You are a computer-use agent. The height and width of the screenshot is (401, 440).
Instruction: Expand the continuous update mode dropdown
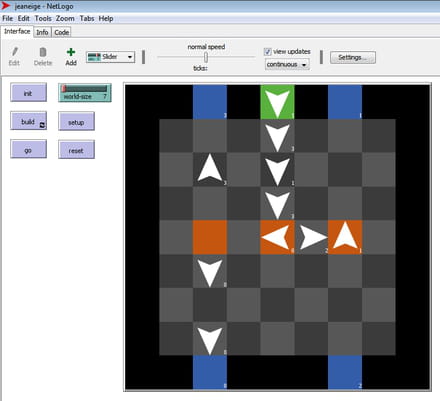(287, 64)
